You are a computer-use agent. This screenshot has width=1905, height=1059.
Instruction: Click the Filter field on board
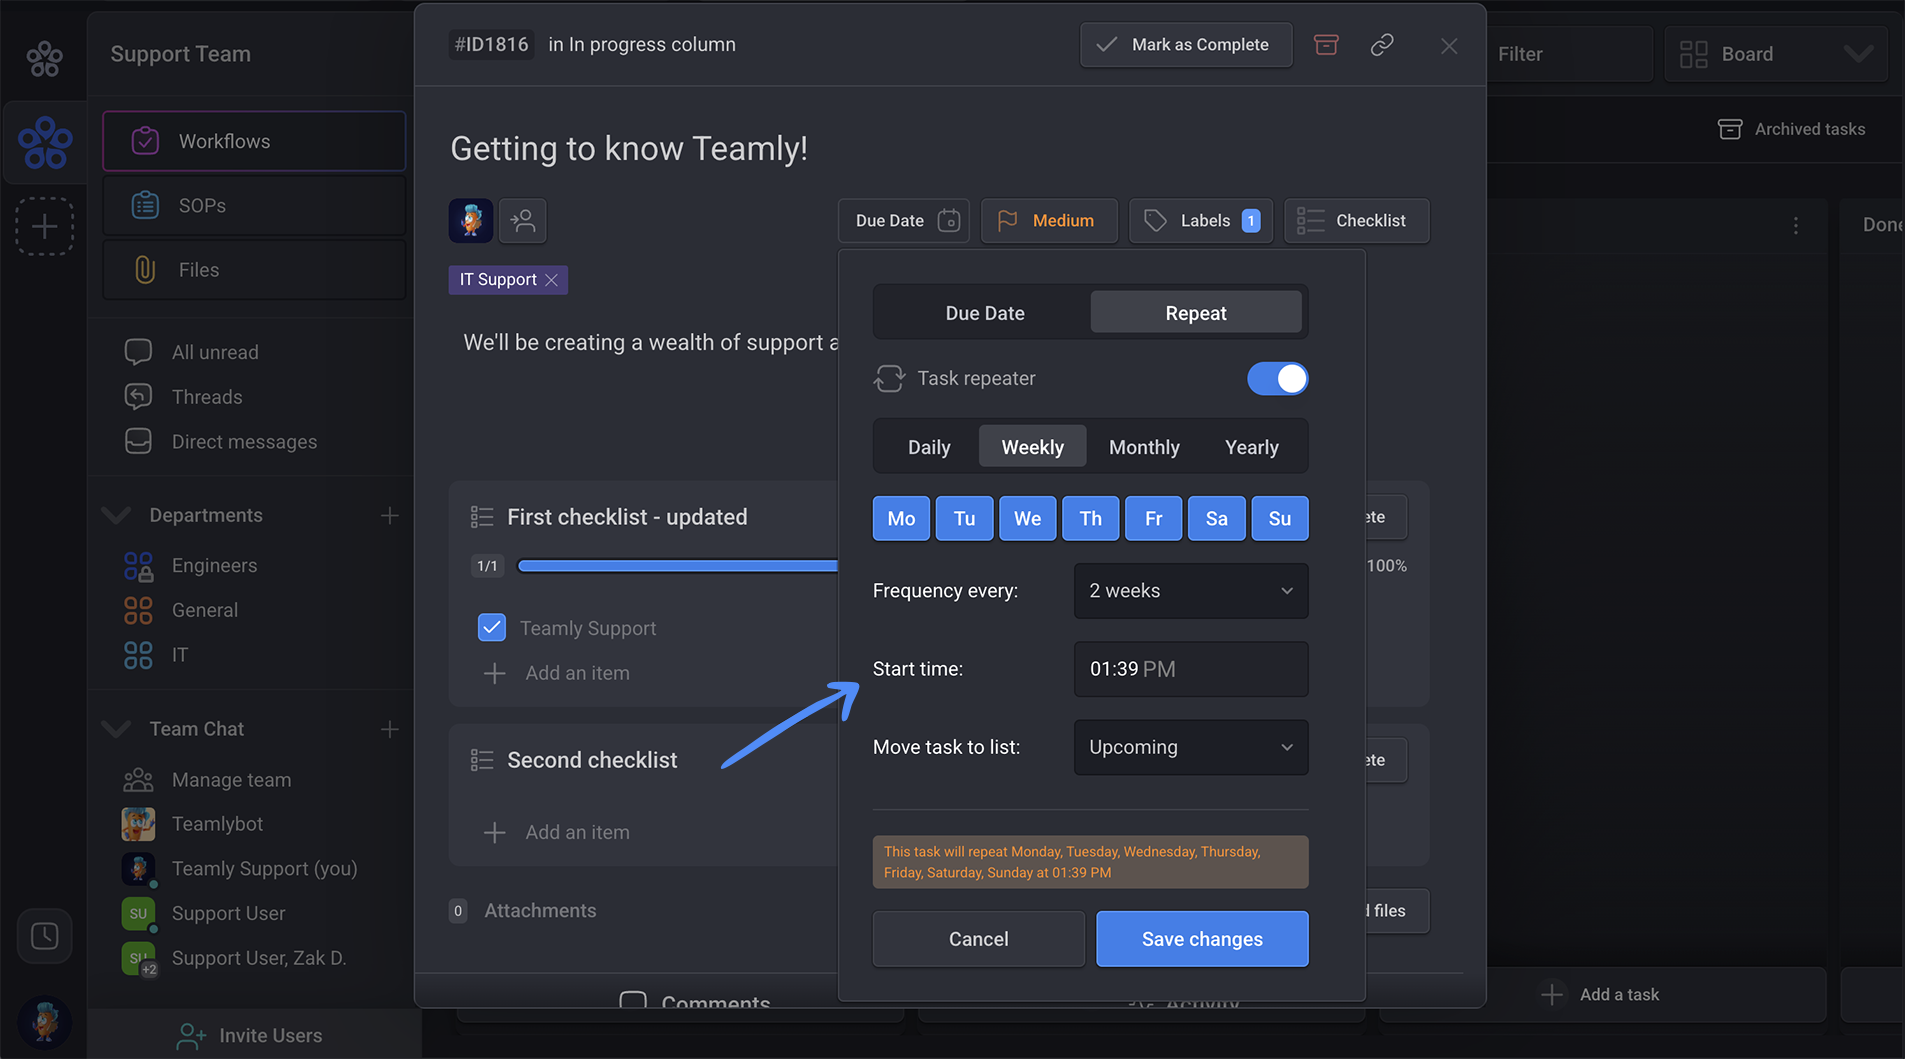[1569, 54]
